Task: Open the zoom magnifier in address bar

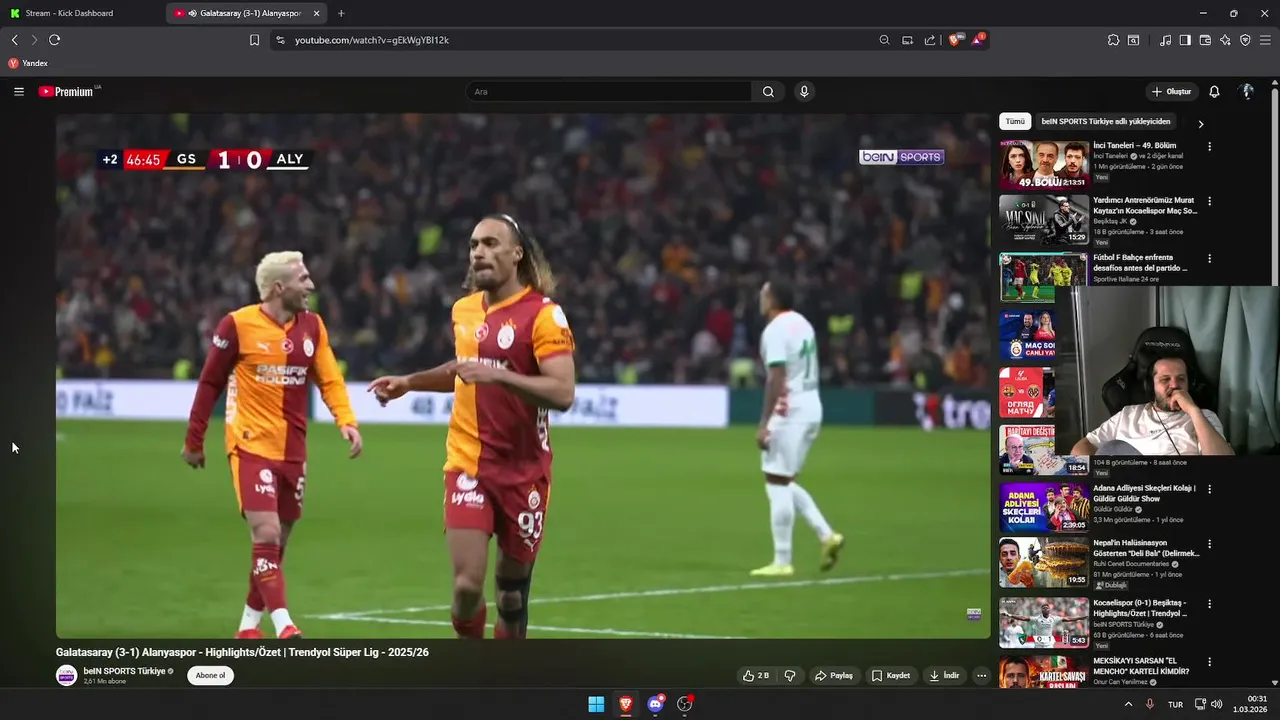Action: point(884,40)
